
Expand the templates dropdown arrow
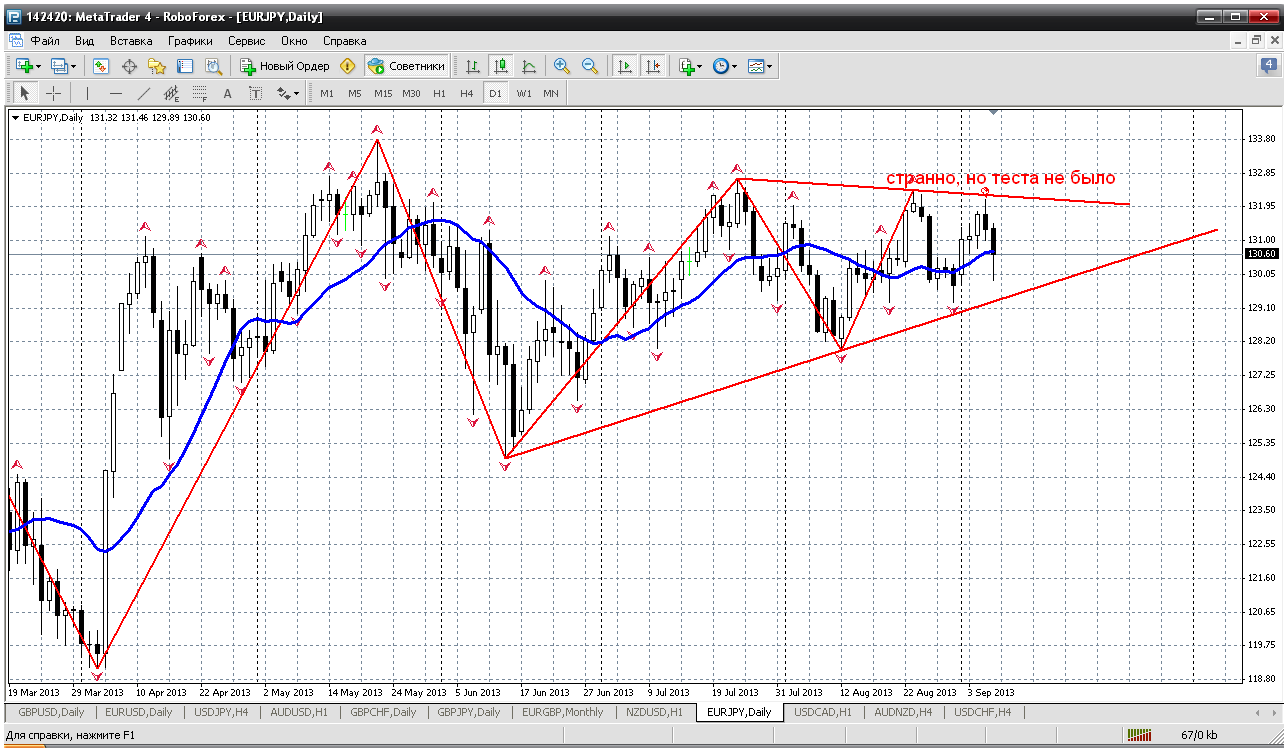click(x=770, y=66)
